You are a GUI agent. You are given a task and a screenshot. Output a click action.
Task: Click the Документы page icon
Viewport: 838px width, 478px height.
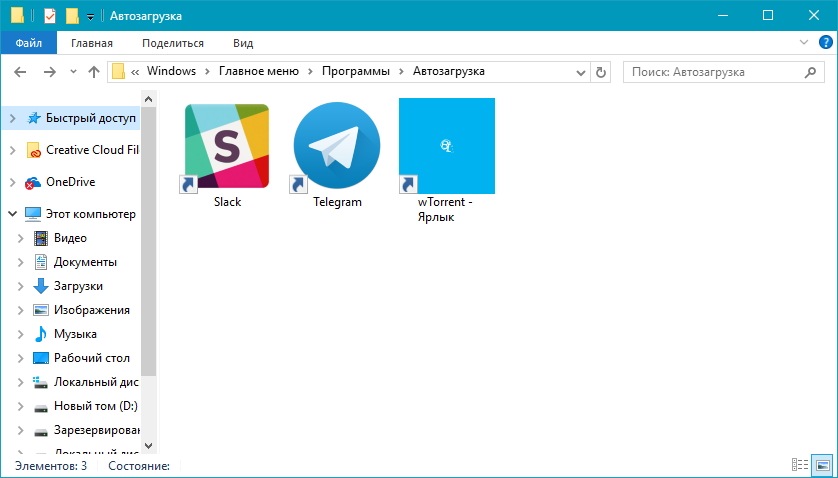(41, 262)
